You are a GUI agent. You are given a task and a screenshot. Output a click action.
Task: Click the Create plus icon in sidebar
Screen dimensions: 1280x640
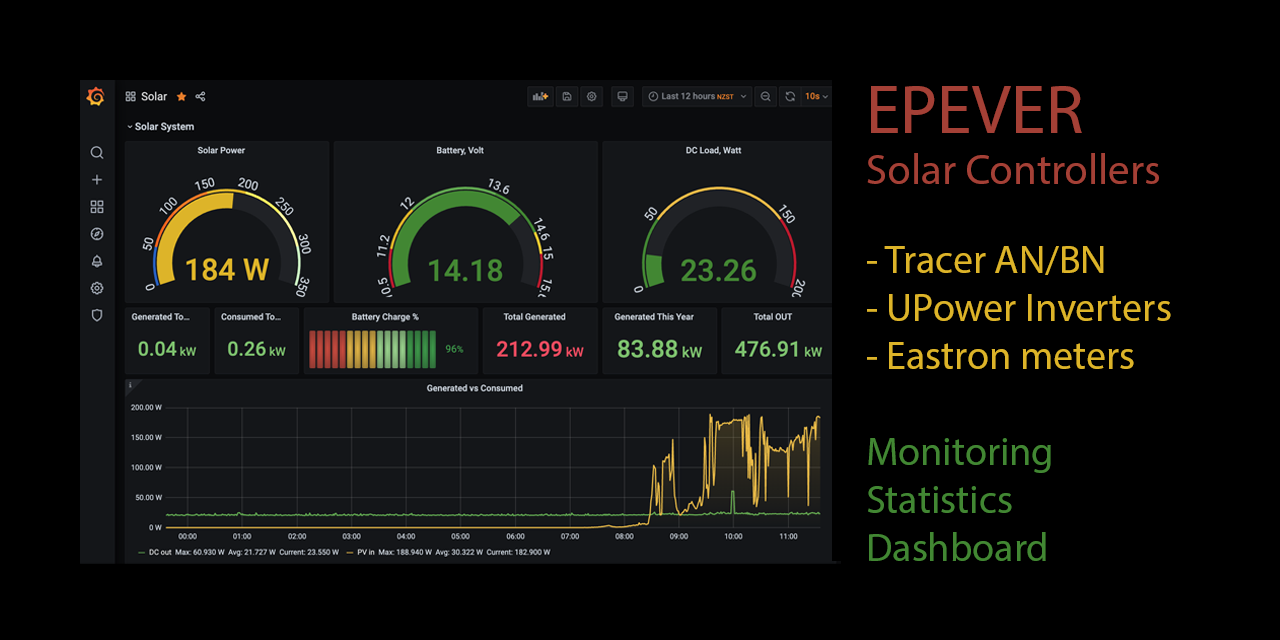[96, 179]
